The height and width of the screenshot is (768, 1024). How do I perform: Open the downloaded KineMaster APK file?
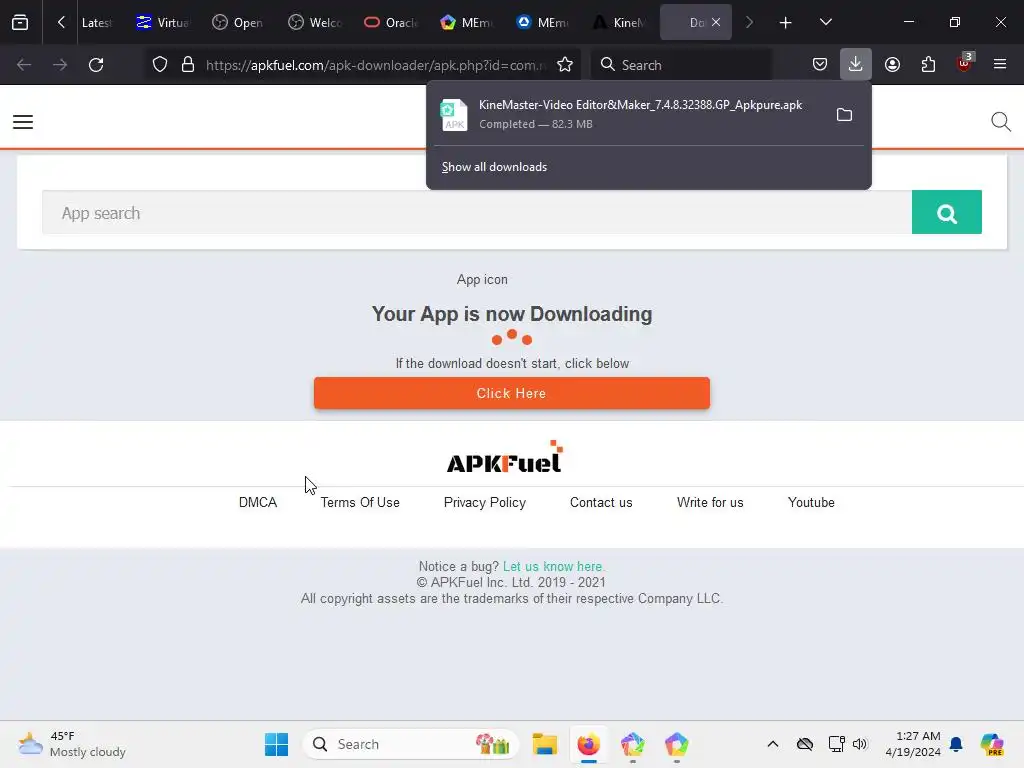coord(621,114)
